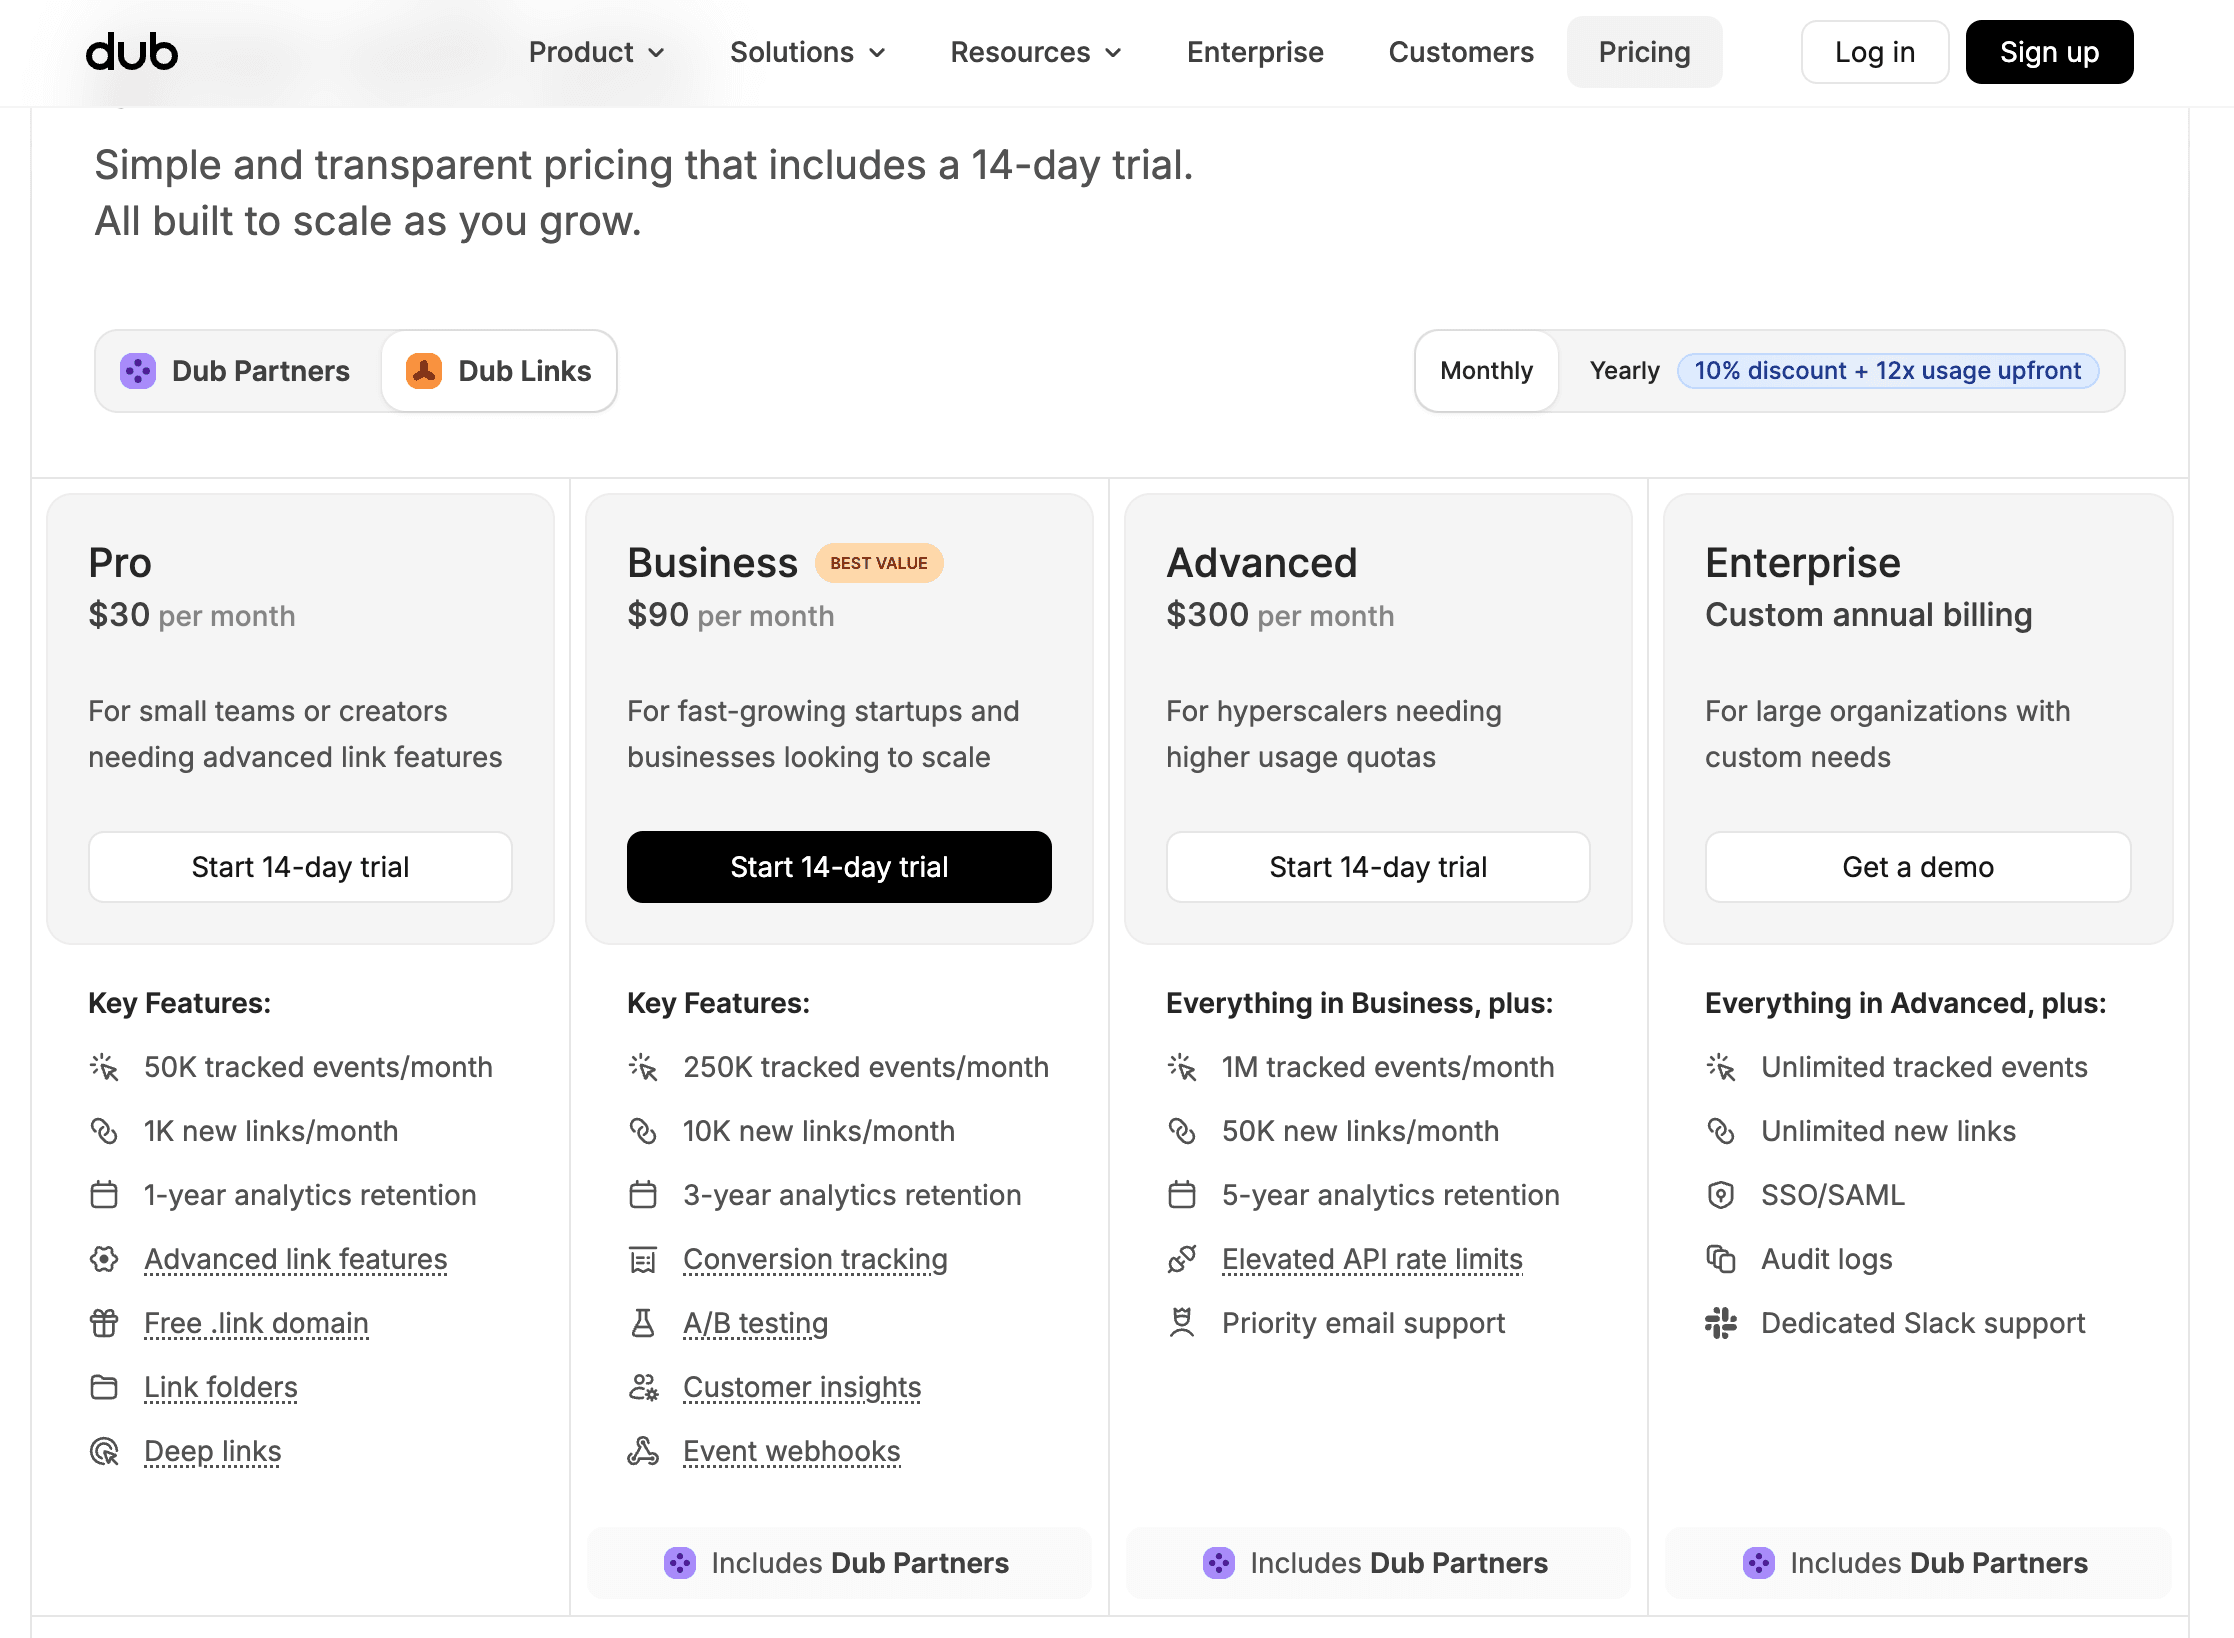Click the Unlimited tracked events text
The width and height of the screenshot is (2234, 1638).
(x=1924, y=1067)
